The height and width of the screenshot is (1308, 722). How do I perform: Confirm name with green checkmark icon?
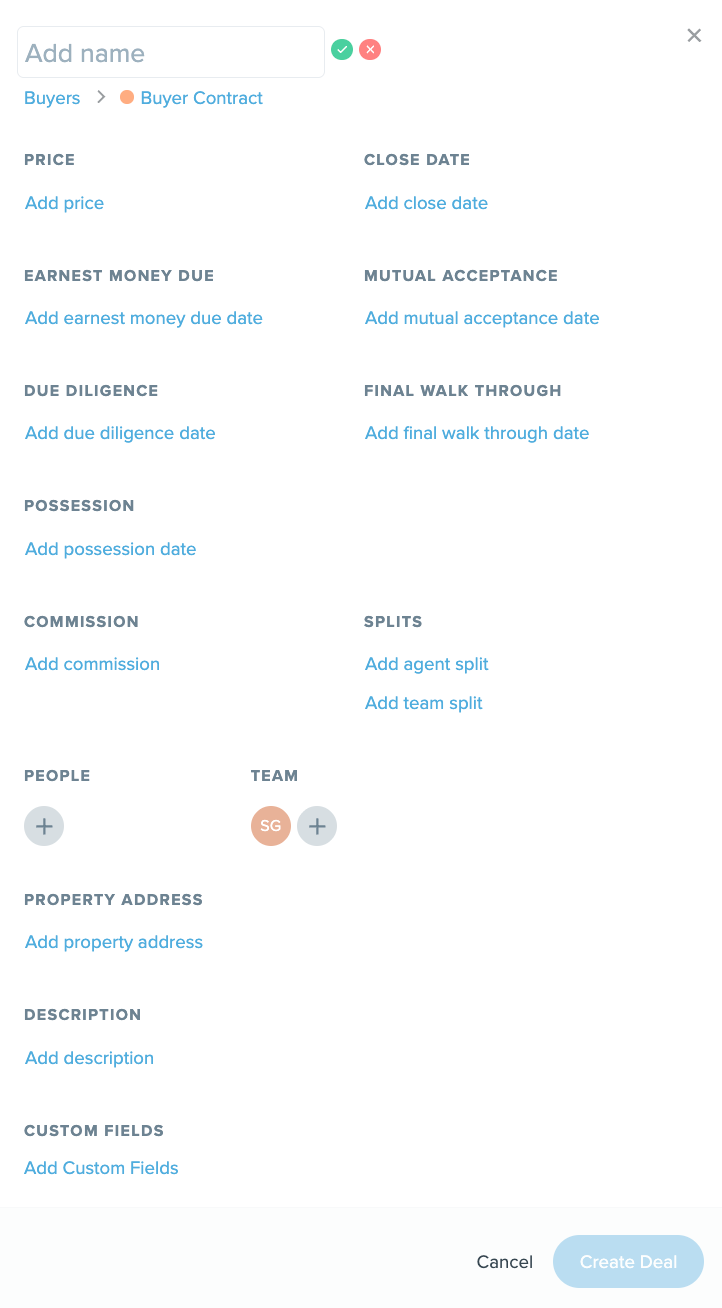(x=342, y=49)
